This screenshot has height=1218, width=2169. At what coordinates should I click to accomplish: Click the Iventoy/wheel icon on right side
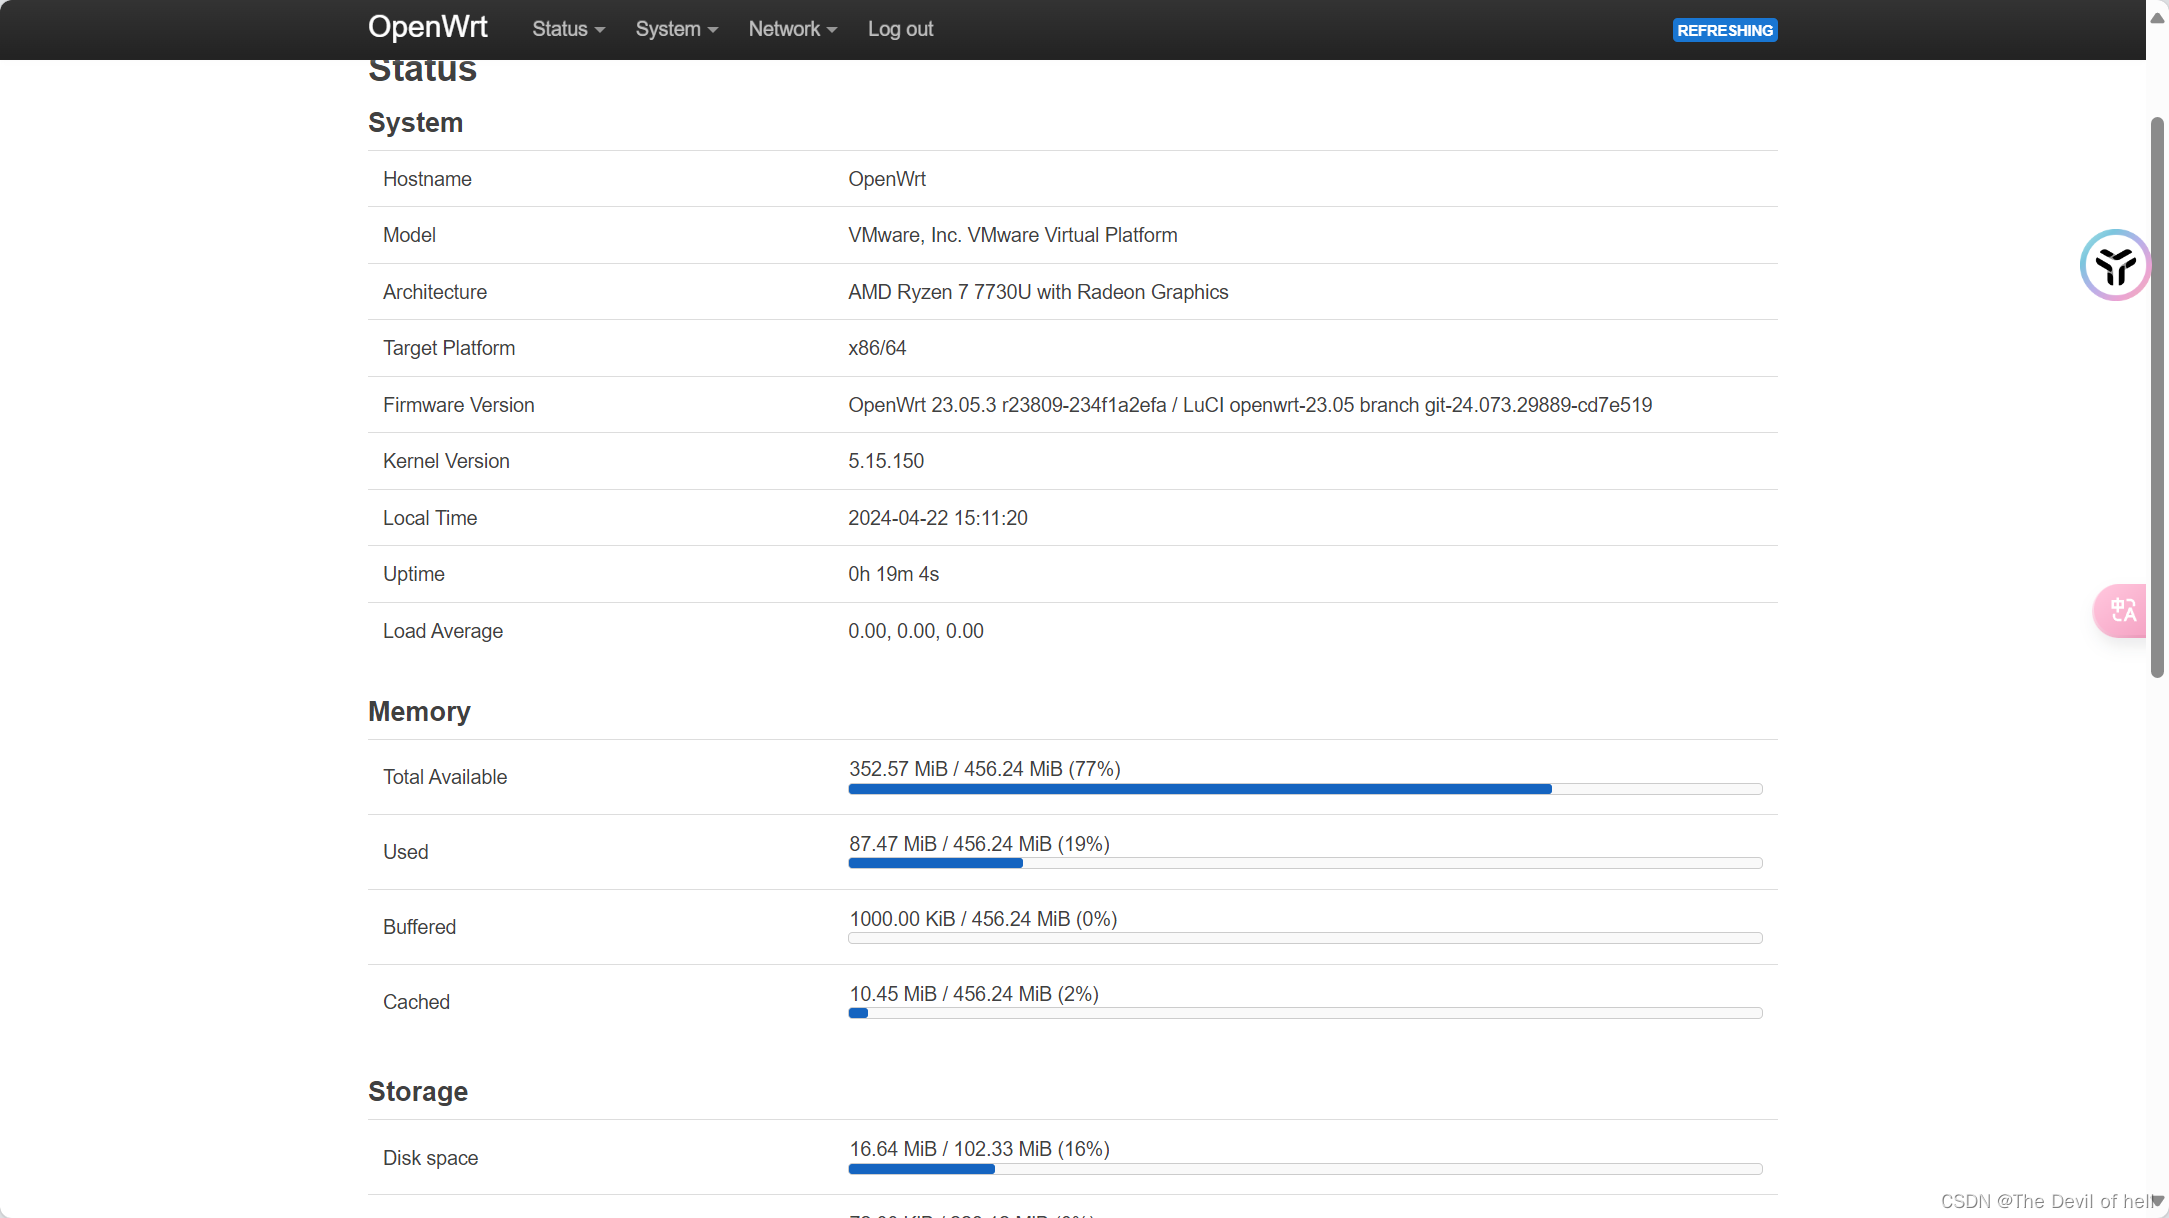[x=2114, y=265]
